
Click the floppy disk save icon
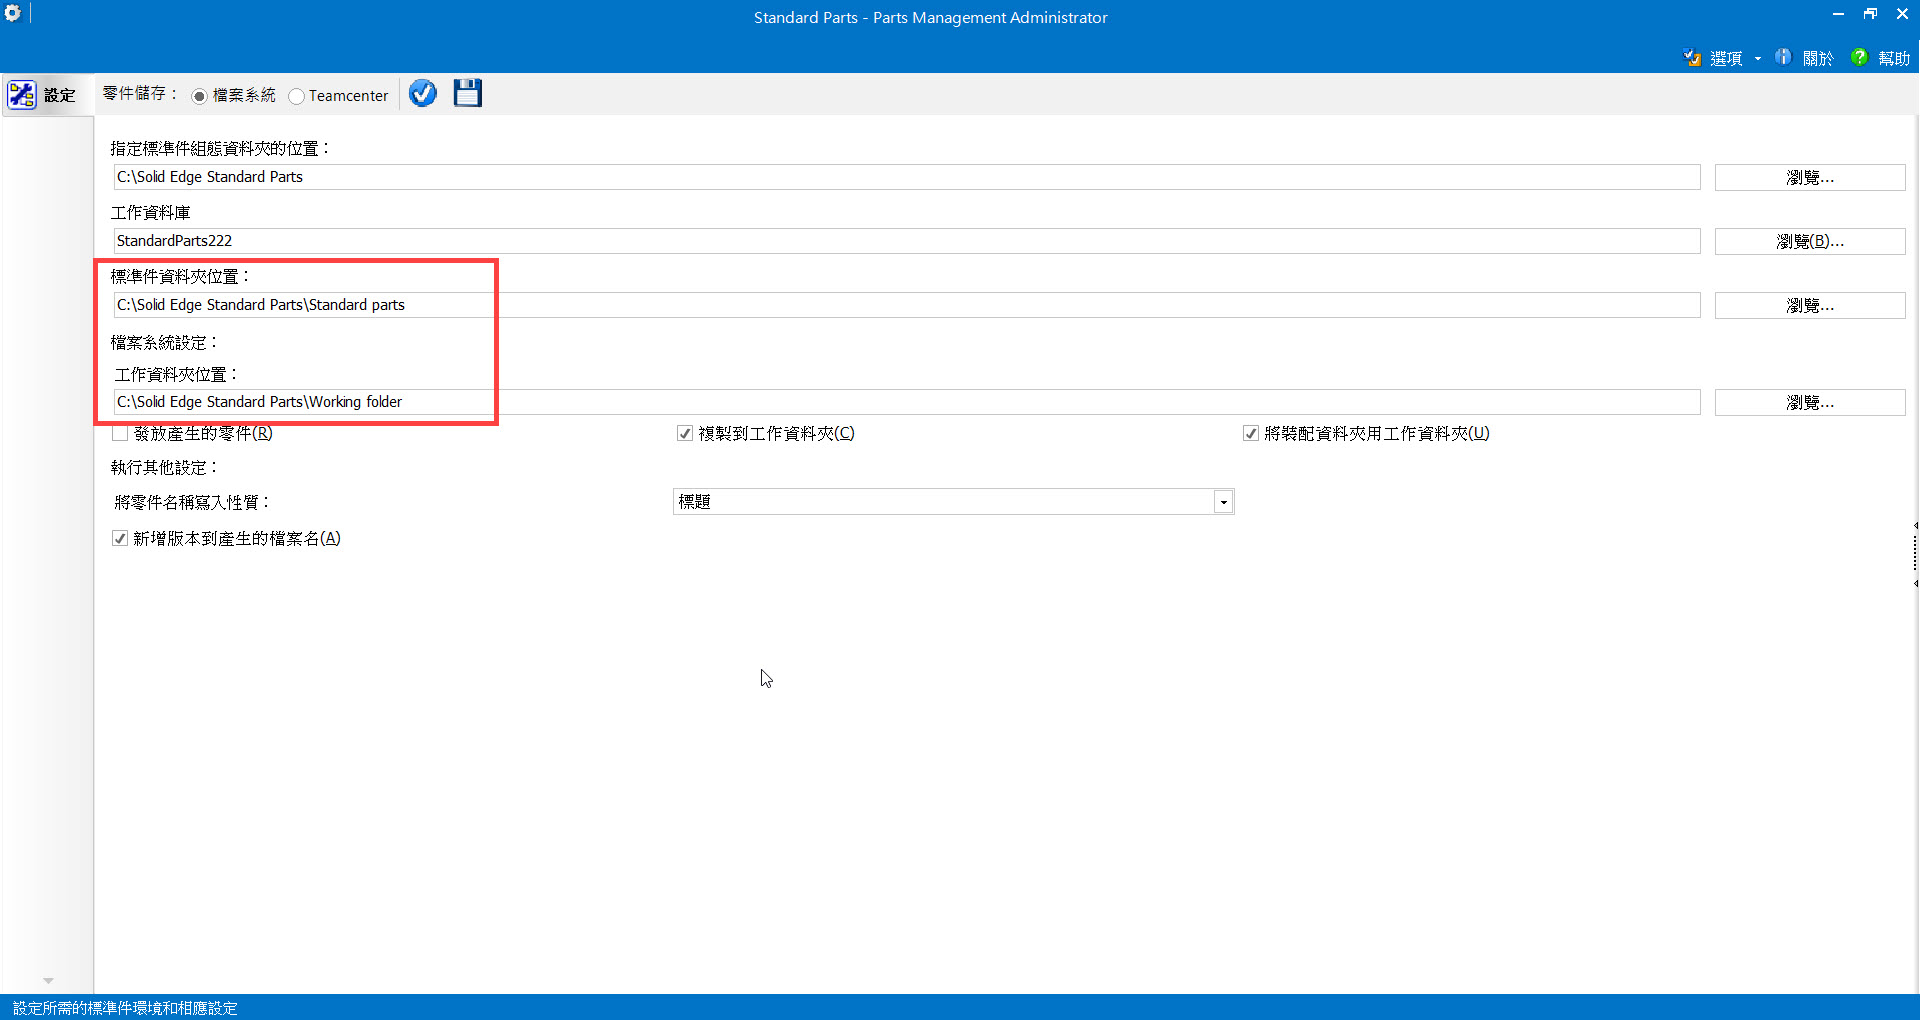467,93
